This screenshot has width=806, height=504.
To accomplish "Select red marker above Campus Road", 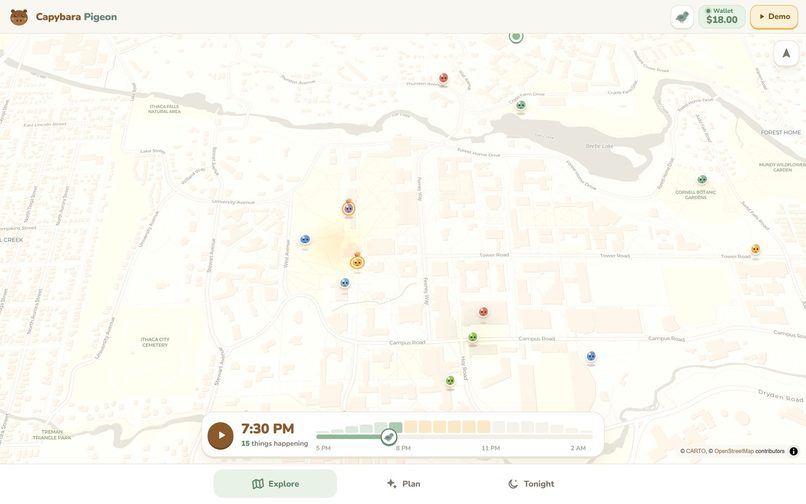I will [483, 312].
